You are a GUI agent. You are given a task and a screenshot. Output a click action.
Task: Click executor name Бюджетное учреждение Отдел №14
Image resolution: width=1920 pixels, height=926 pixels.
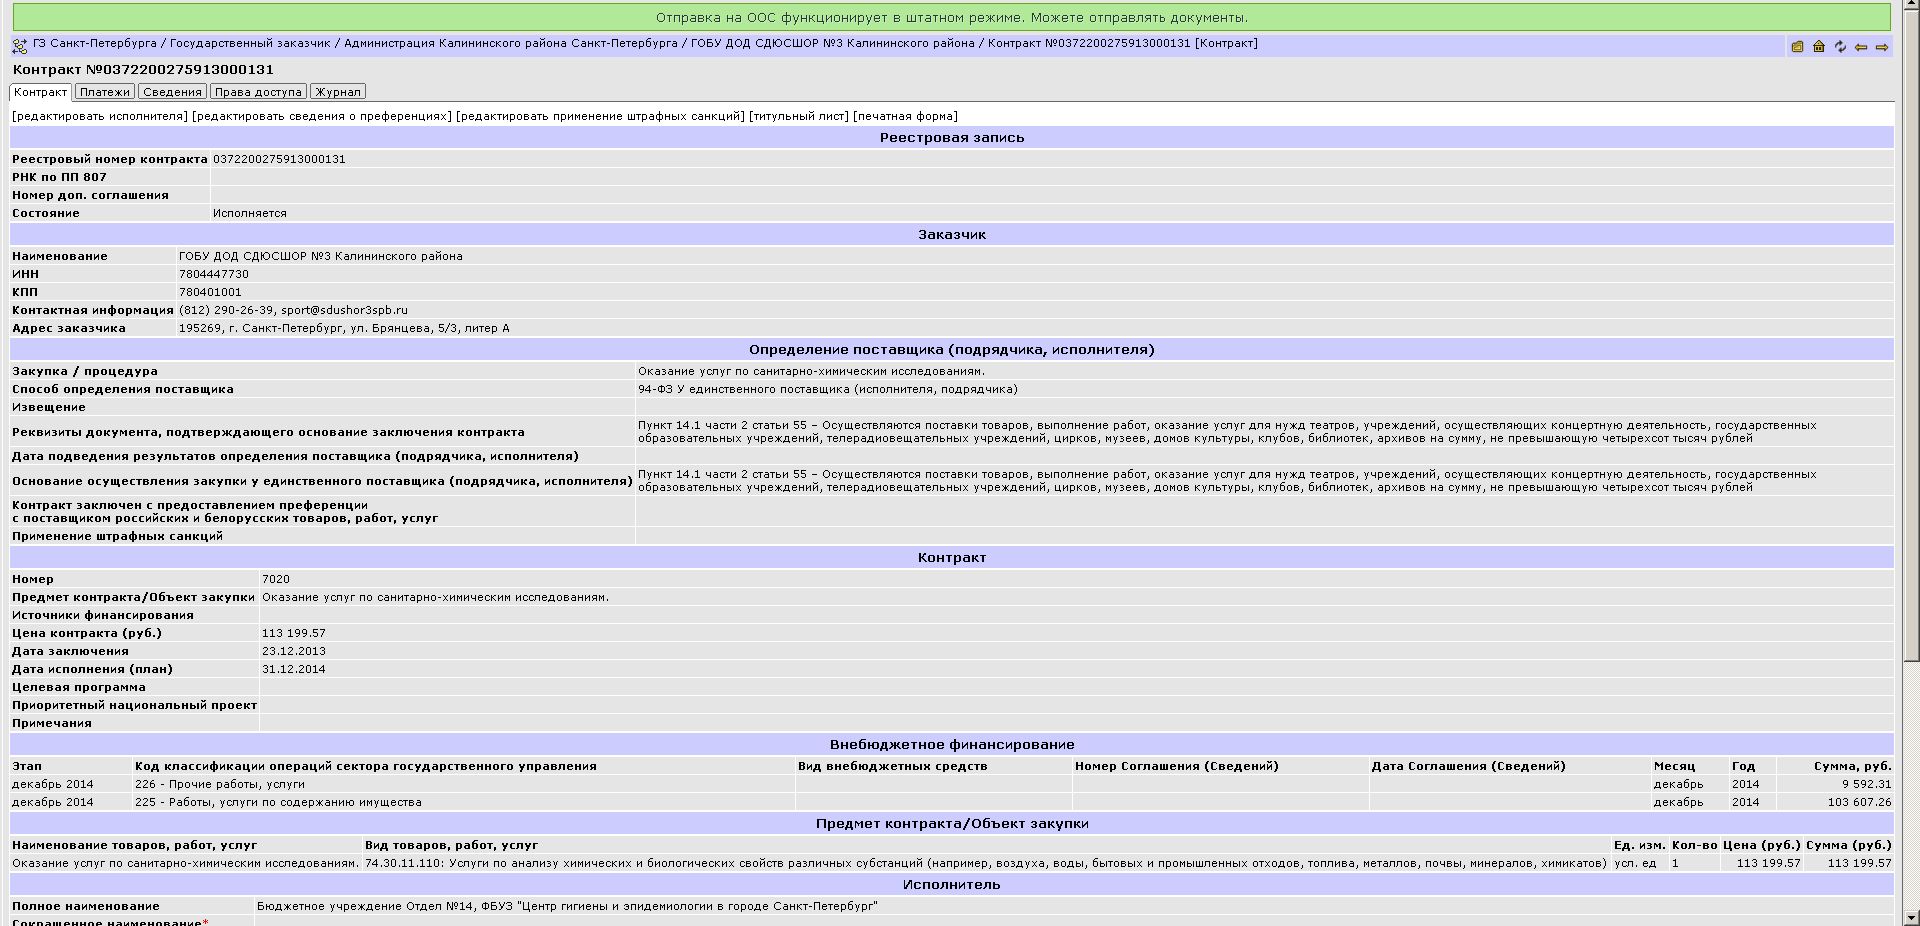[x=567, y=906]
